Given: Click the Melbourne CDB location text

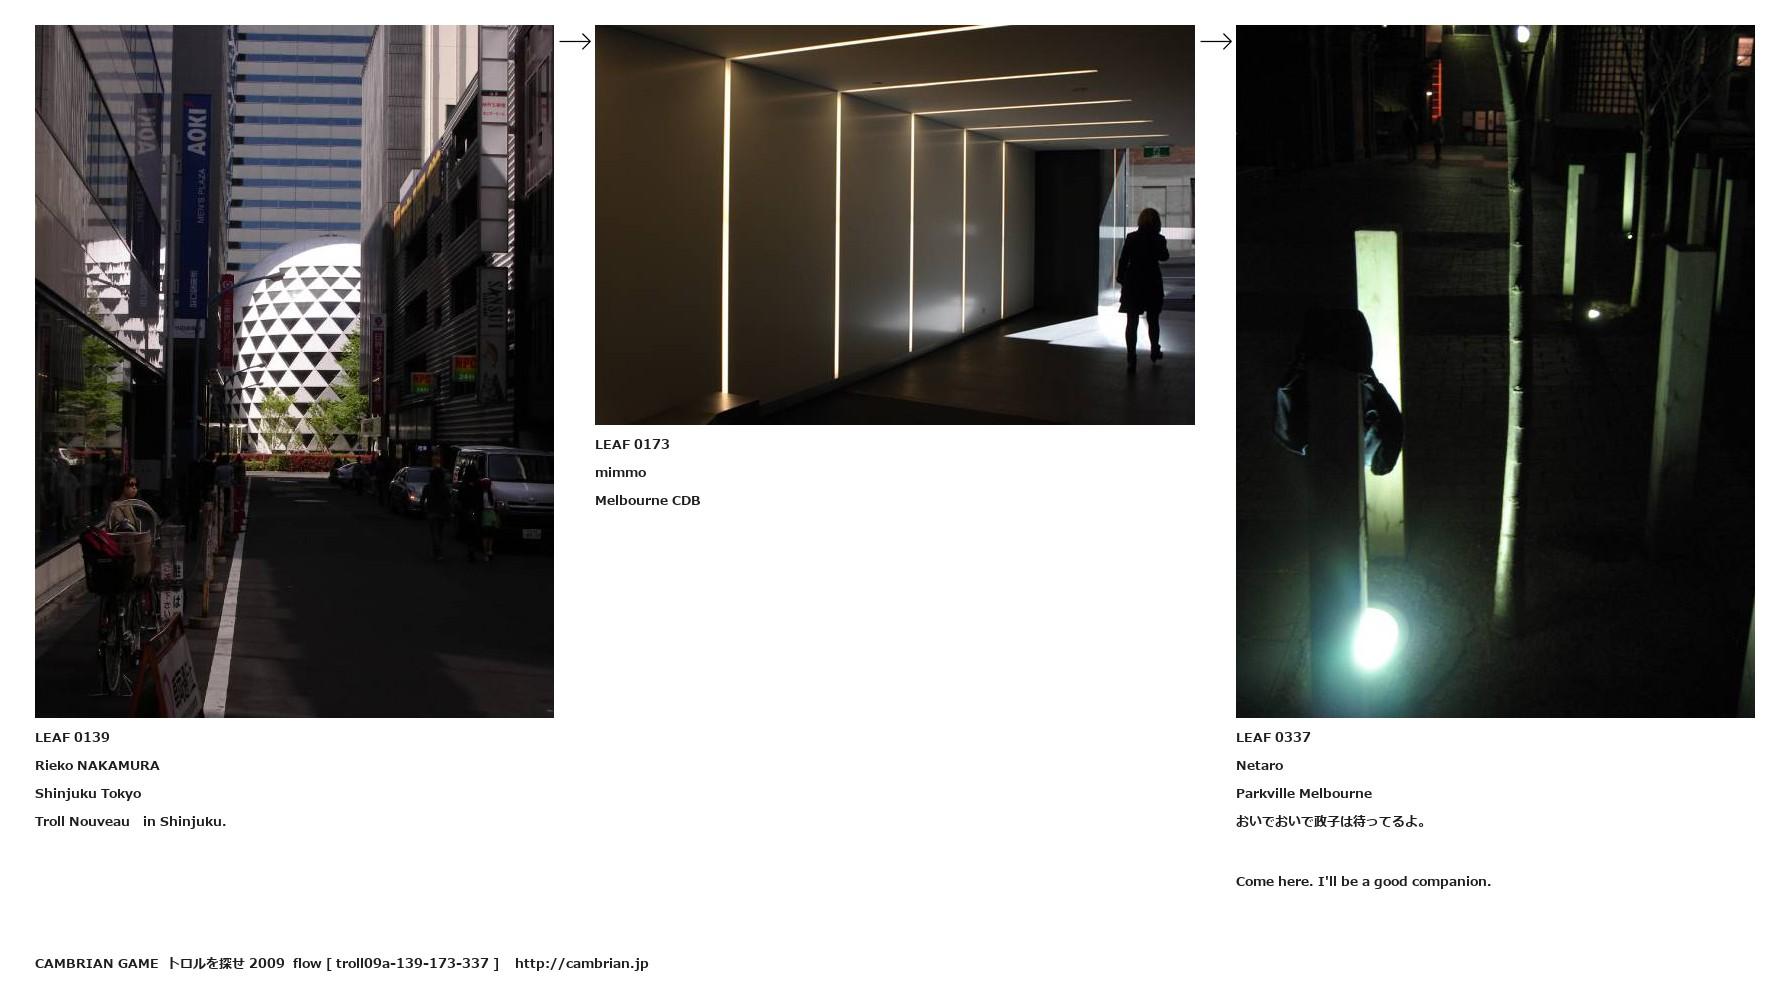Looking at the screenshot, I should click(647, 500).
